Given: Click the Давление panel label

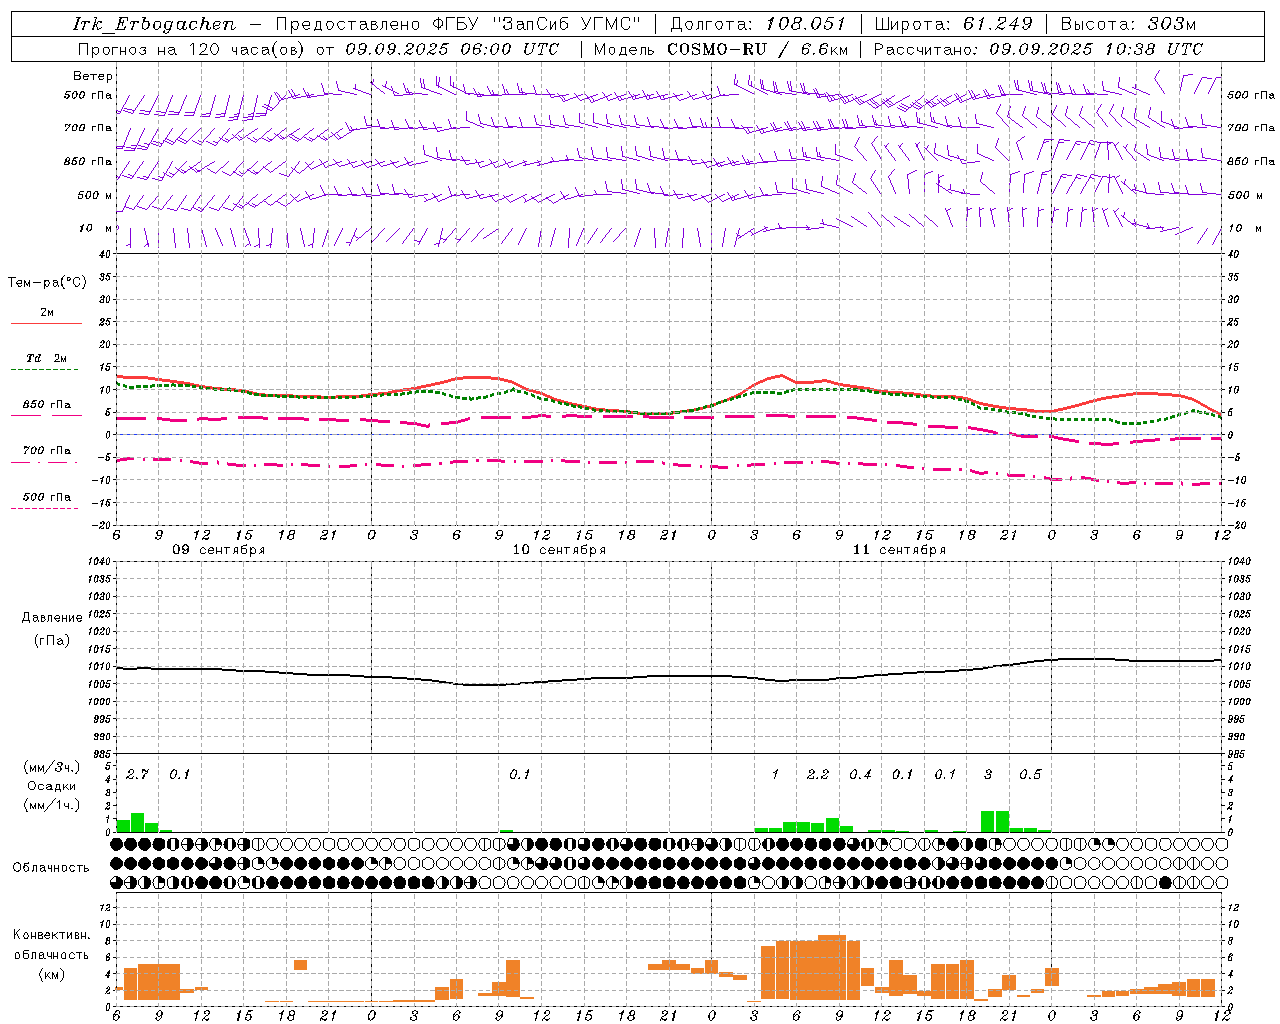Looking at the screenshot, I should point(52,618).
